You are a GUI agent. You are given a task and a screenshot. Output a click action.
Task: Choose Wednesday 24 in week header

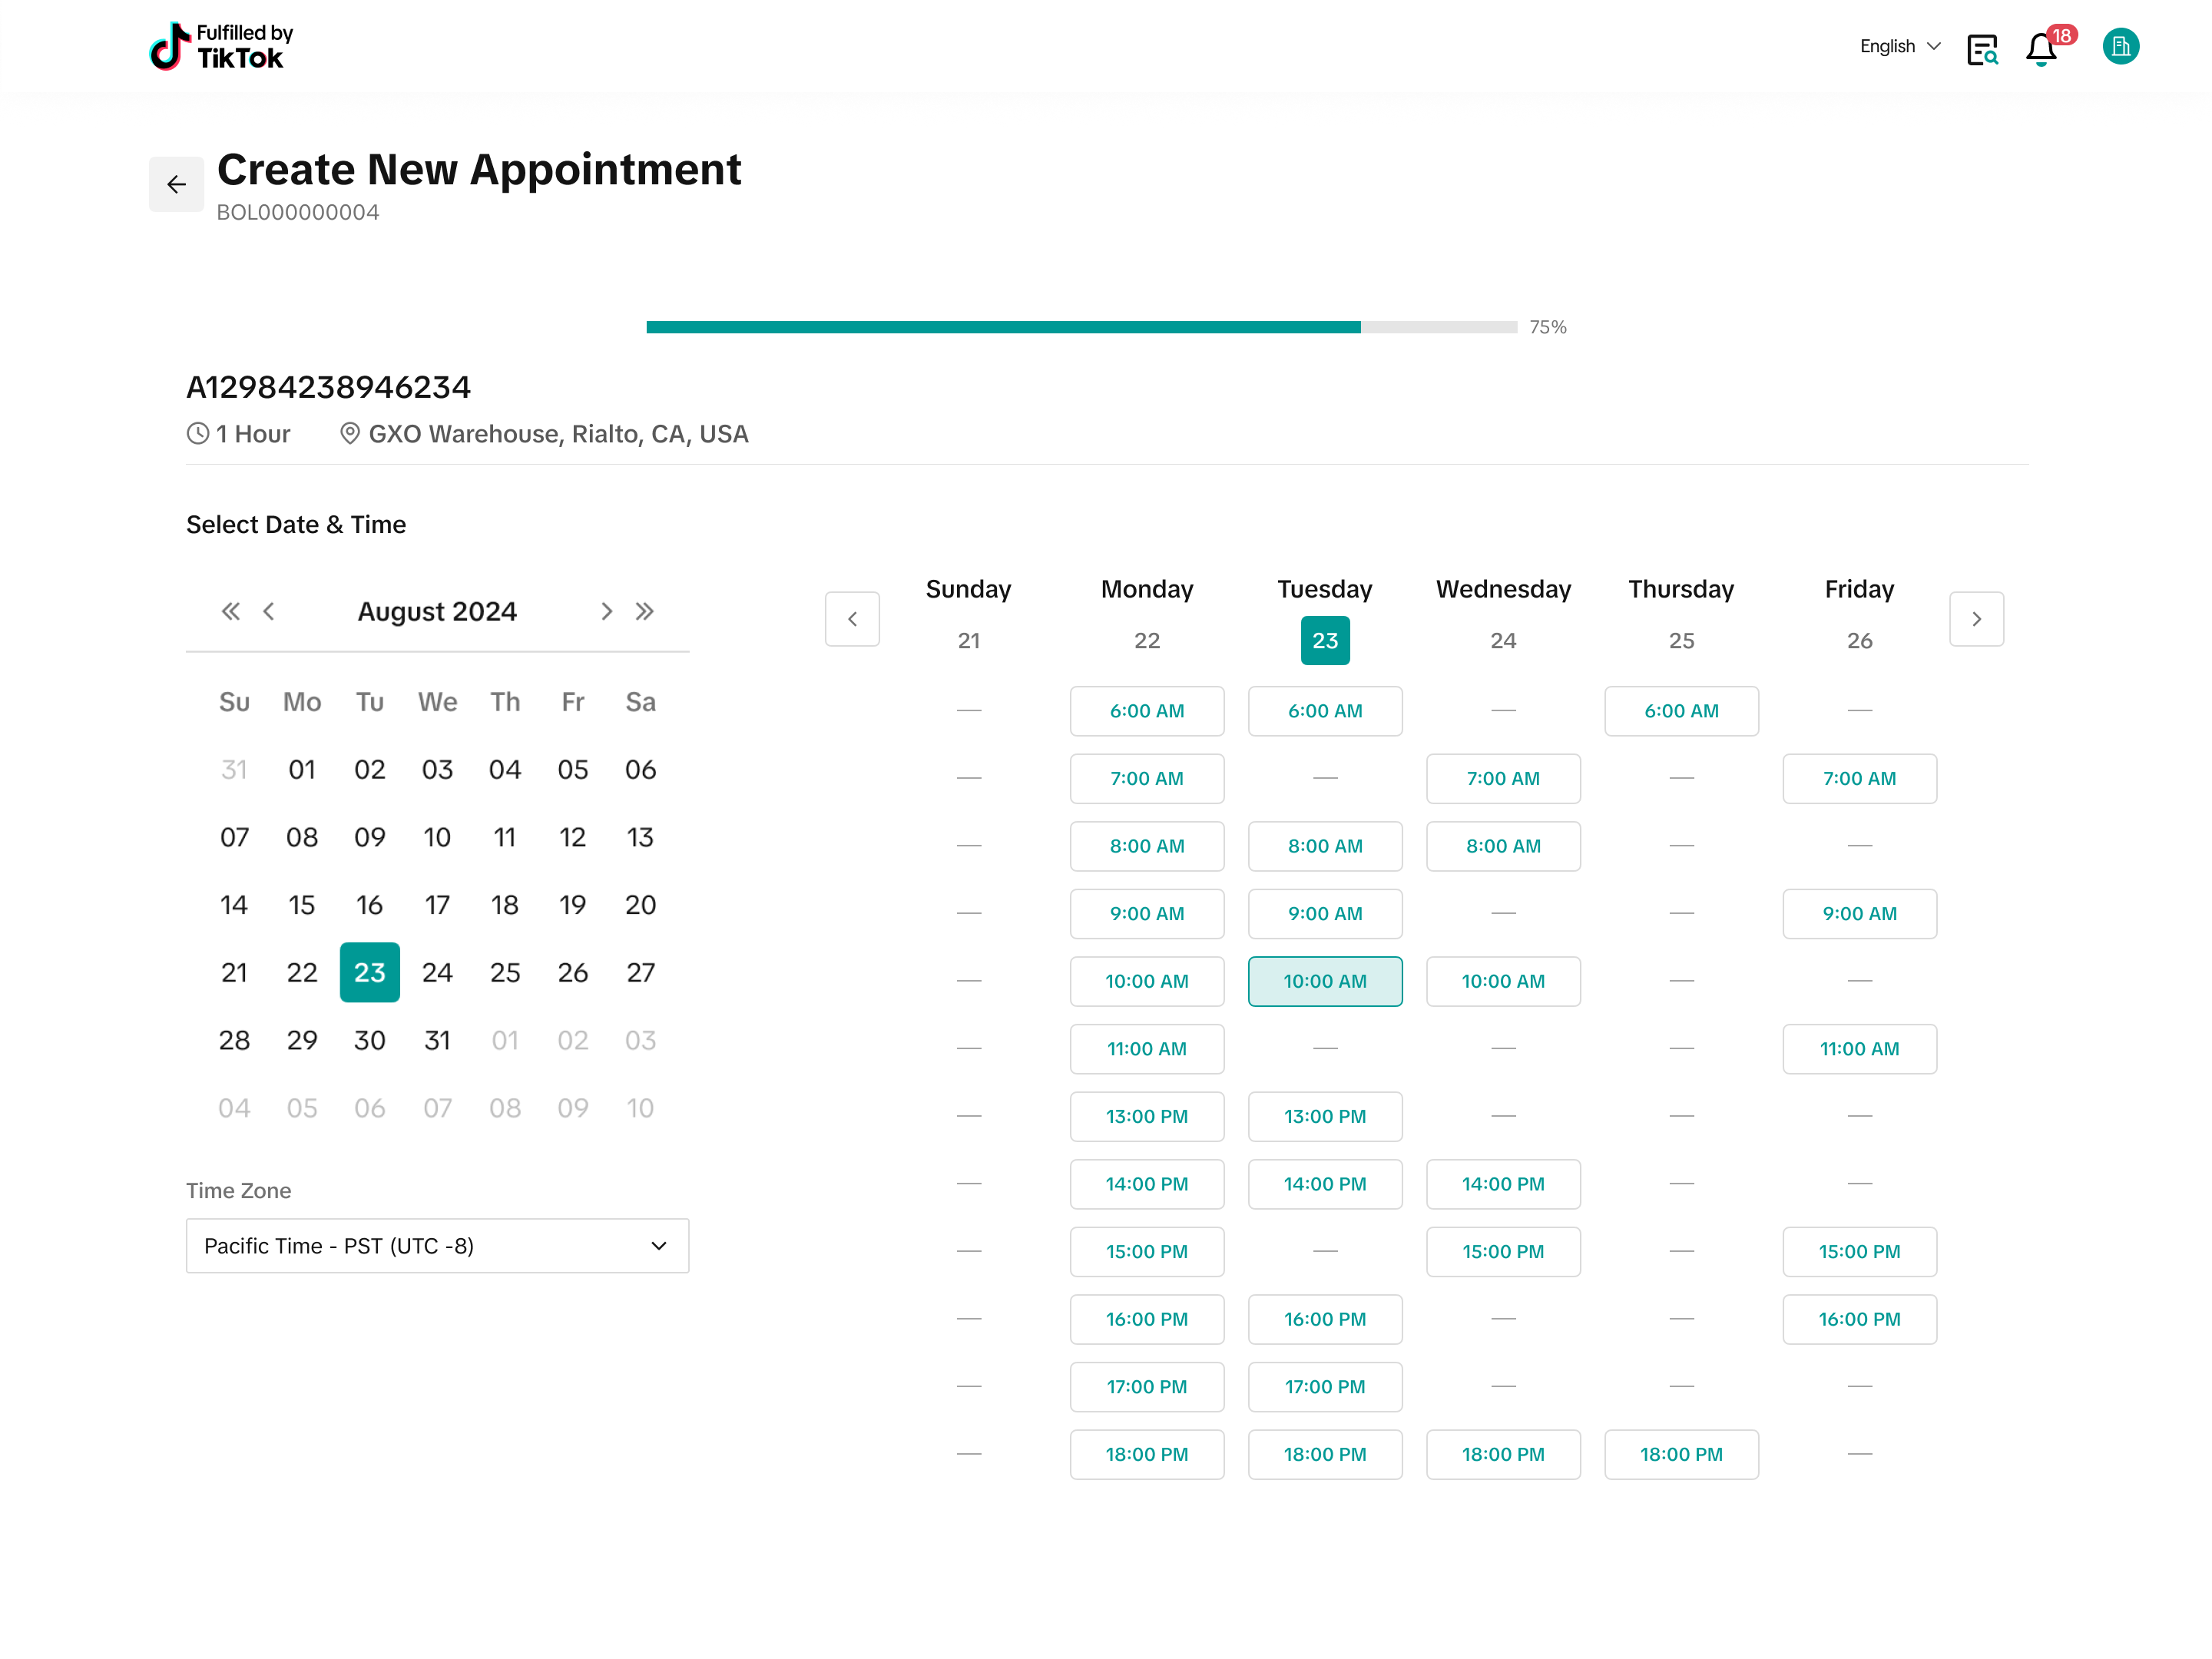click(1503, 640)
